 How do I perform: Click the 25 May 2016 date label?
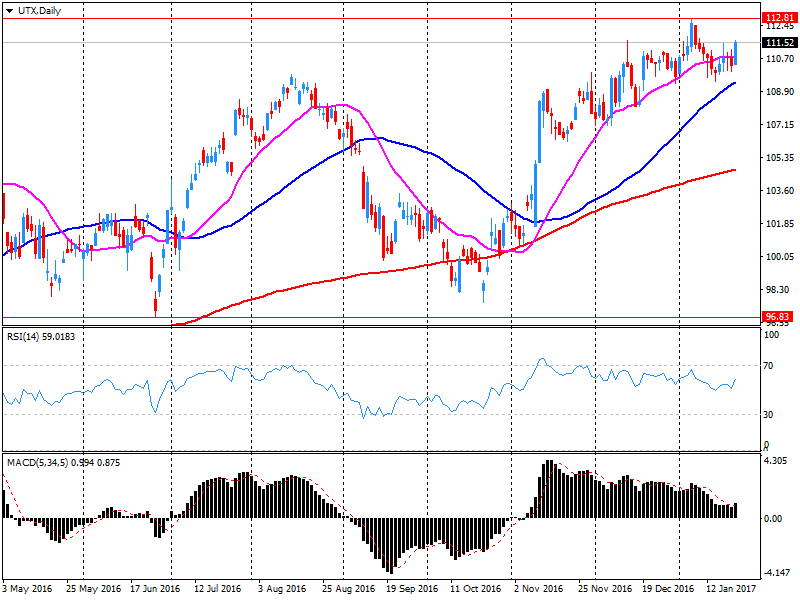tap(93, 589)
